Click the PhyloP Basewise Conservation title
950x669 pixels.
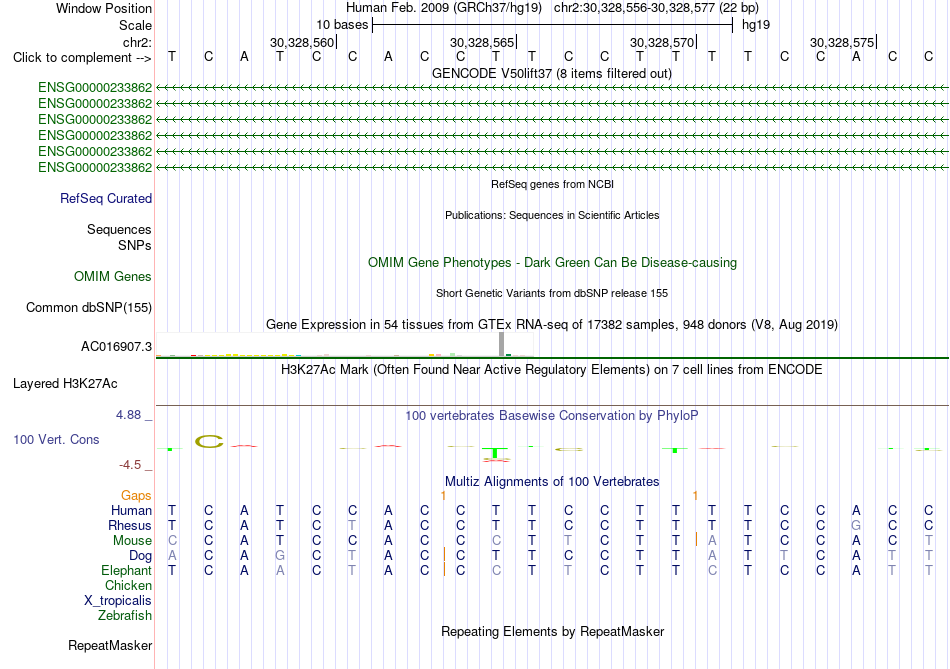[x=551, y=416]
